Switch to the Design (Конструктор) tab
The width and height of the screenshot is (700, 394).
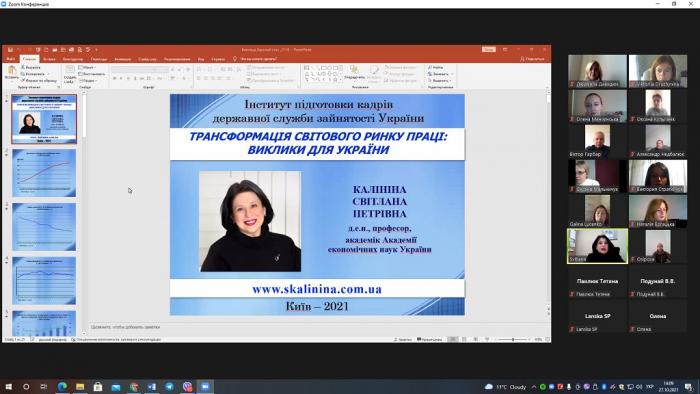(x=72, y=59)
